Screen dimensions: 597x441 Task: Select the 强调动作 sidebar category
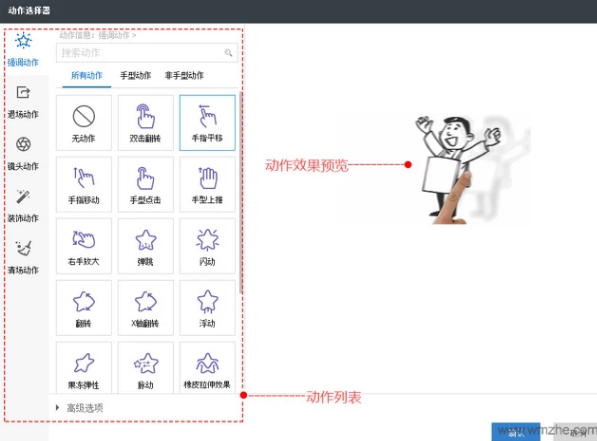[23, 50]
